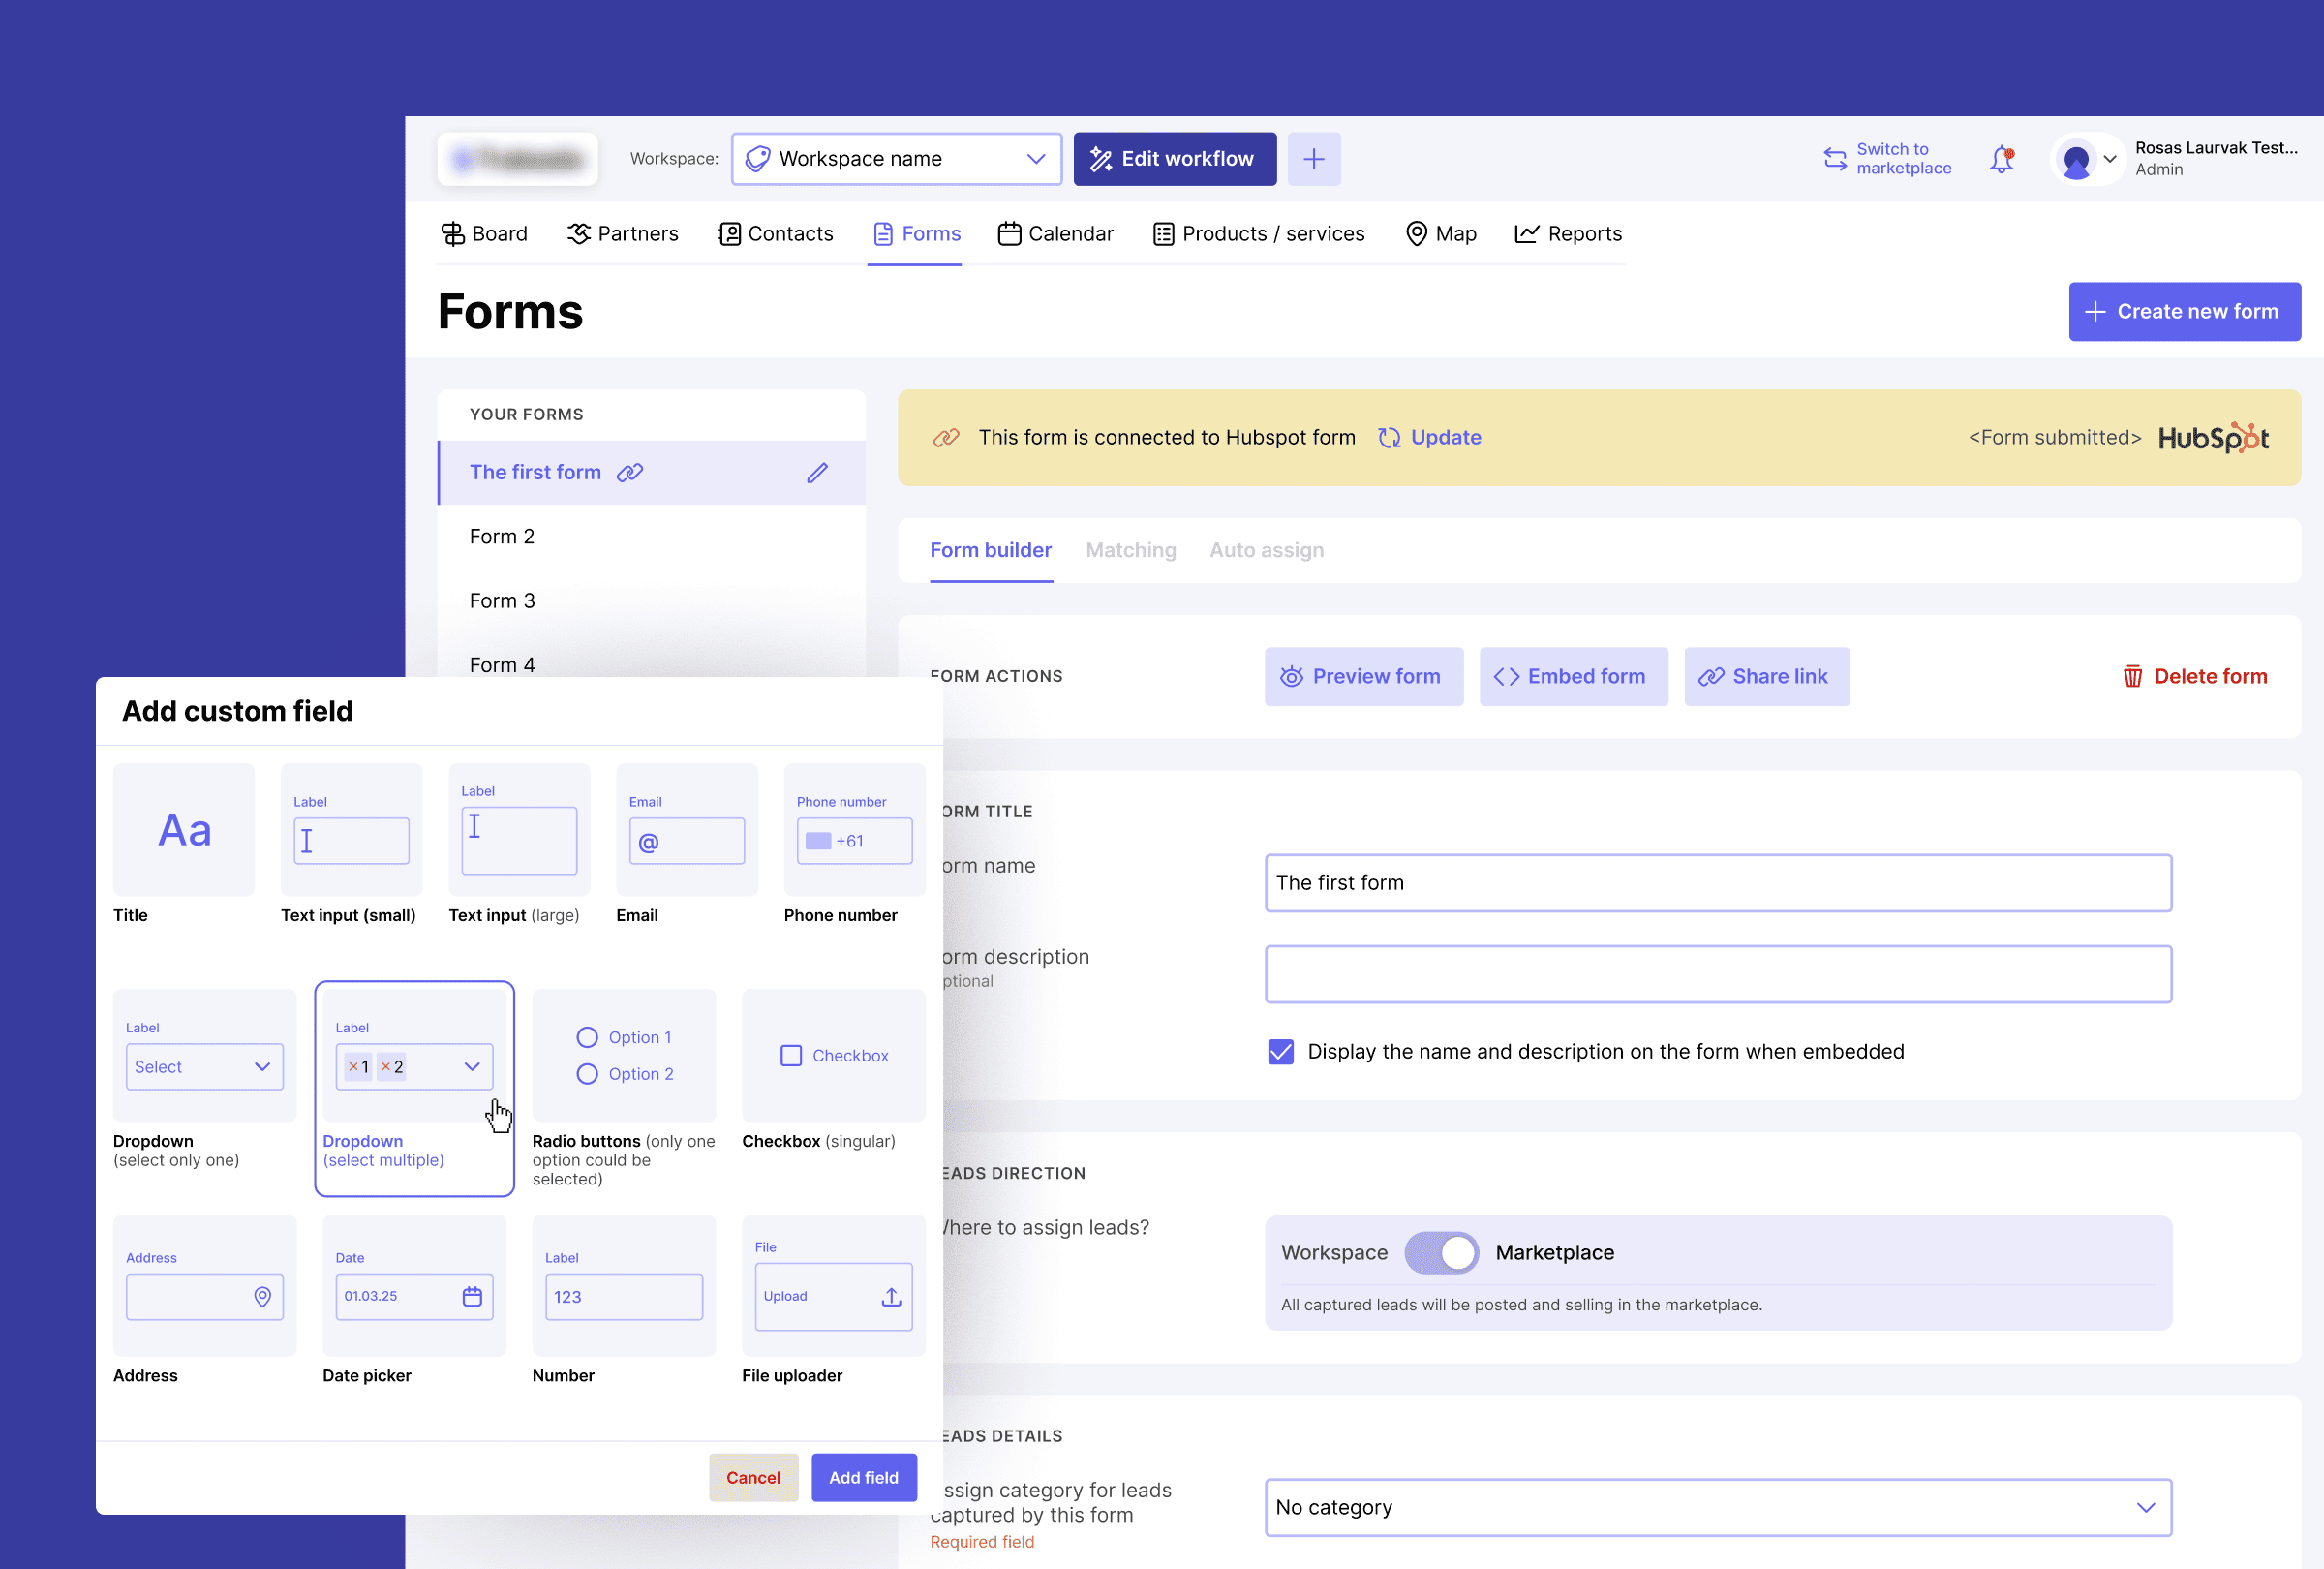Click the upload arrow icon in File uploader
The image size is (2324, 1569).
pyautogui.click(x=891, y=1296)
